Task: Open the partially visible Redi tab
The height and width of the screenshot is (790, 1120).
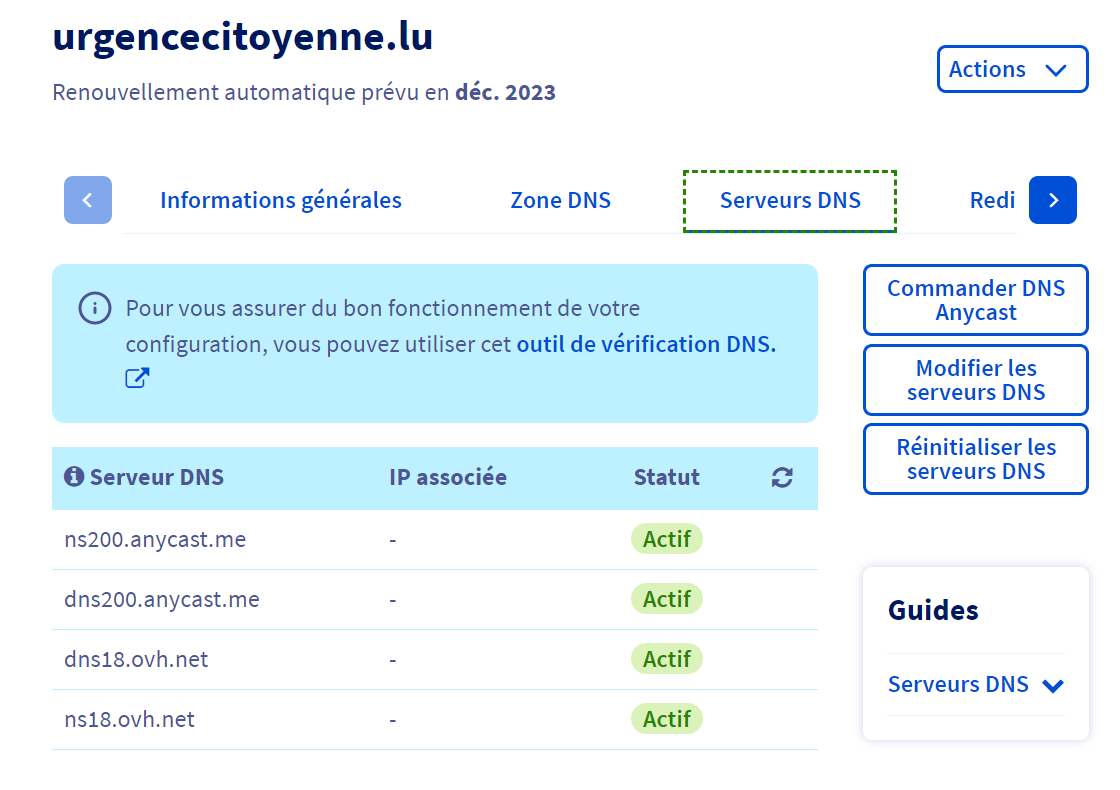Action: tap(991, 200)
